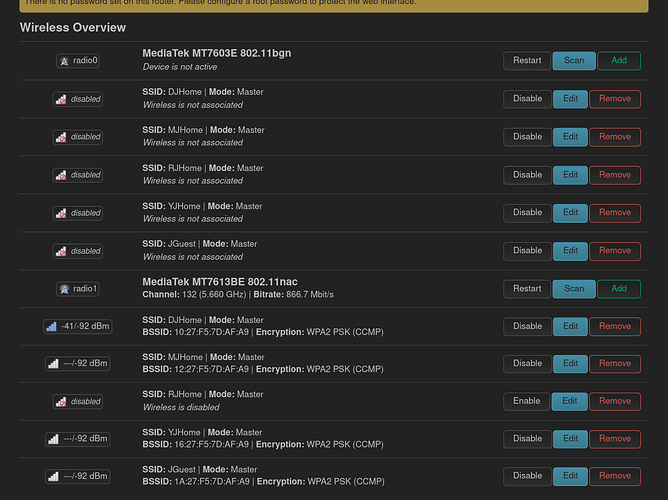
Task: Edit the unassociated radio0 RJHome network
Action: click(x=570, y=175)
